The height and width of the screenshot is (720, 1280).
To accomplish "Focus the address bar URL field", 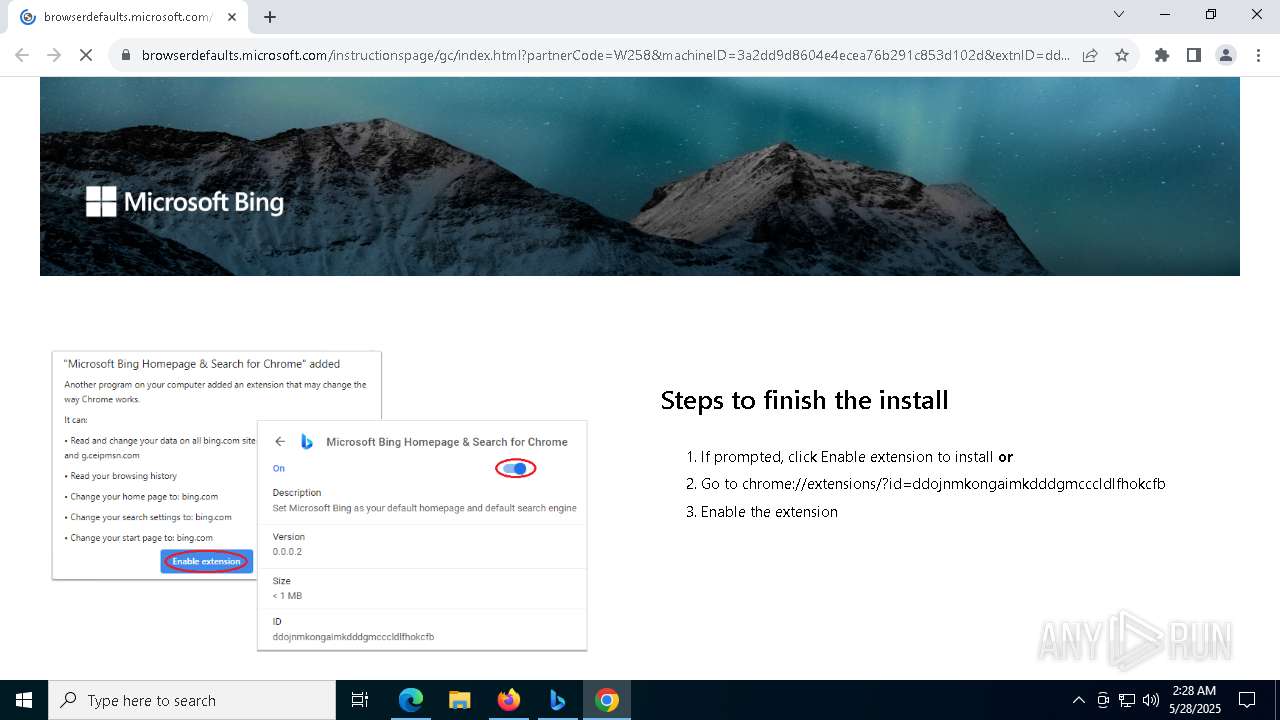I will point(605,55).
